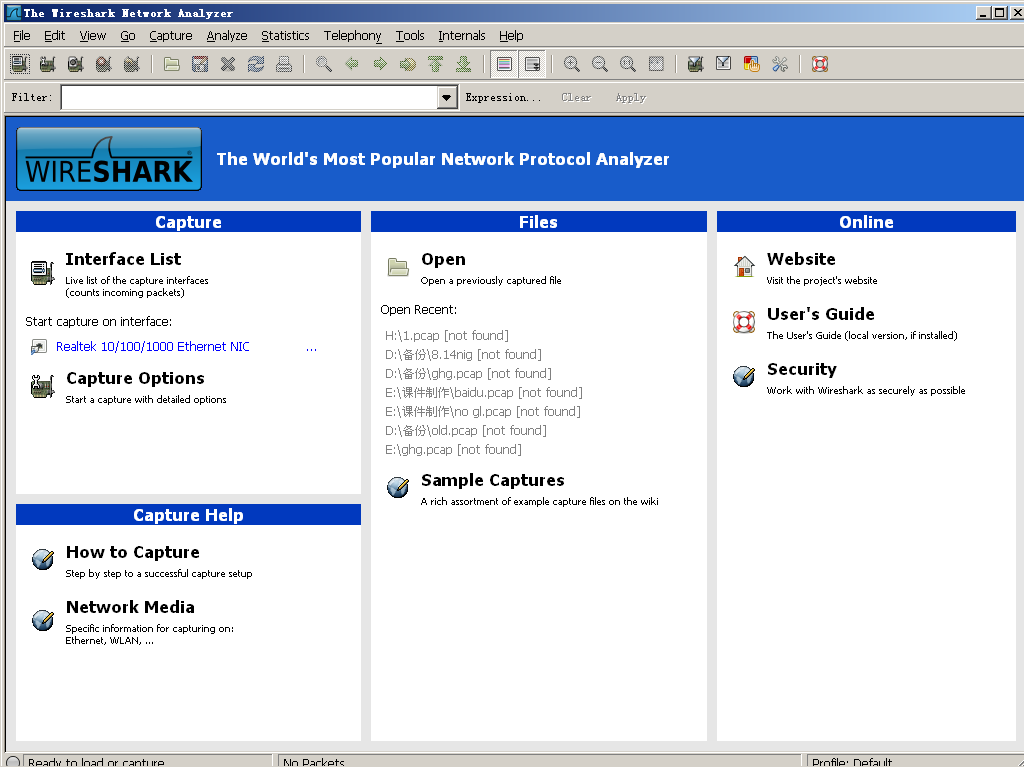Click the Security entry under Online
The image size is (1024, 768).
pyautogui.click(x=801, y=370)
